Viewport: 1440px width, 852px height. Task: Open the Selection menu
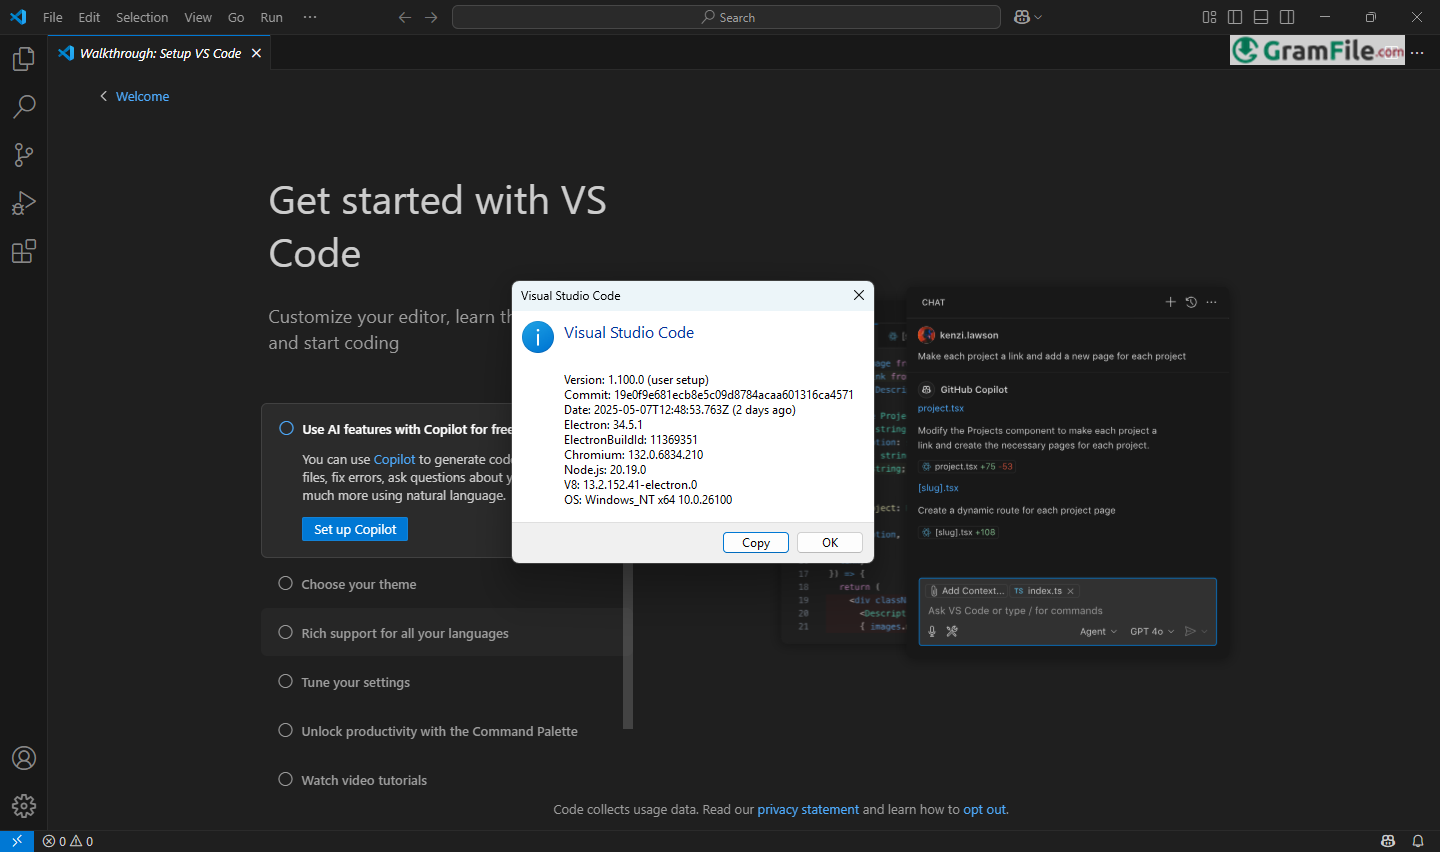[x=142, y=17]
